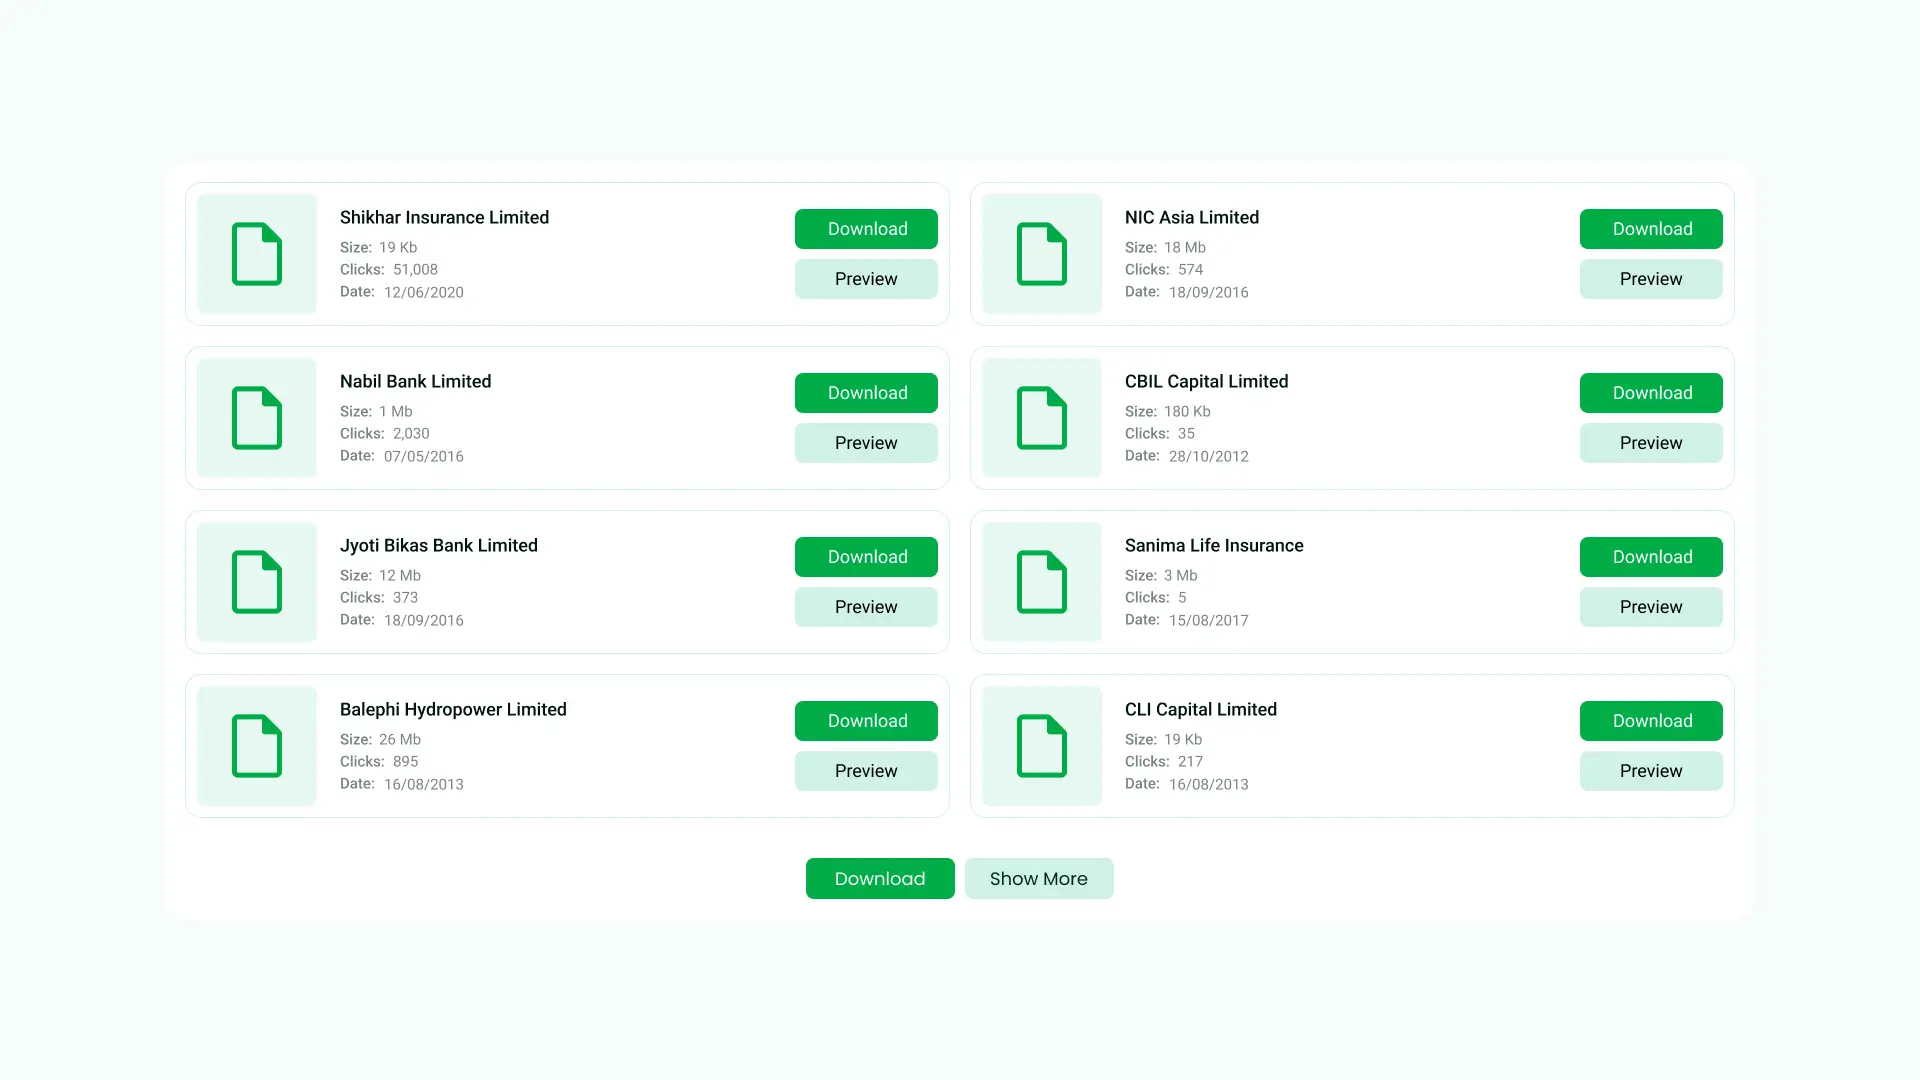Screen dimensions: 1920x1080
Task: Click the CBIL Capital Limited document icon
Action: click(1041, 418)
